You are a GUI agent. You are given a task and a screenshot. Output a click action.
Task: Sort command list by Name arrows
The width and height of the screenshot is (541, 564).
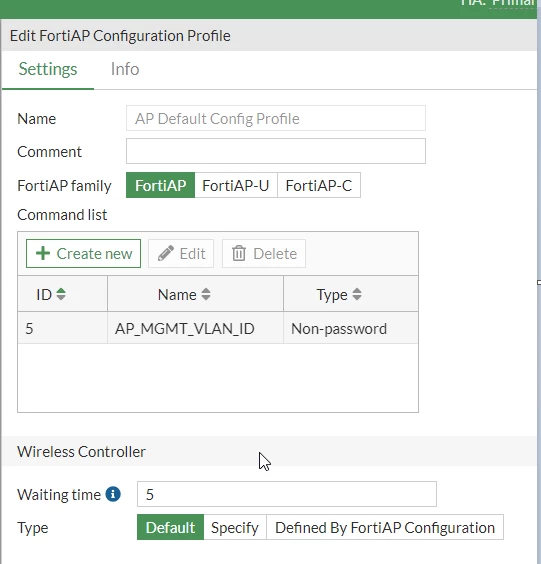tap(206, 294)
